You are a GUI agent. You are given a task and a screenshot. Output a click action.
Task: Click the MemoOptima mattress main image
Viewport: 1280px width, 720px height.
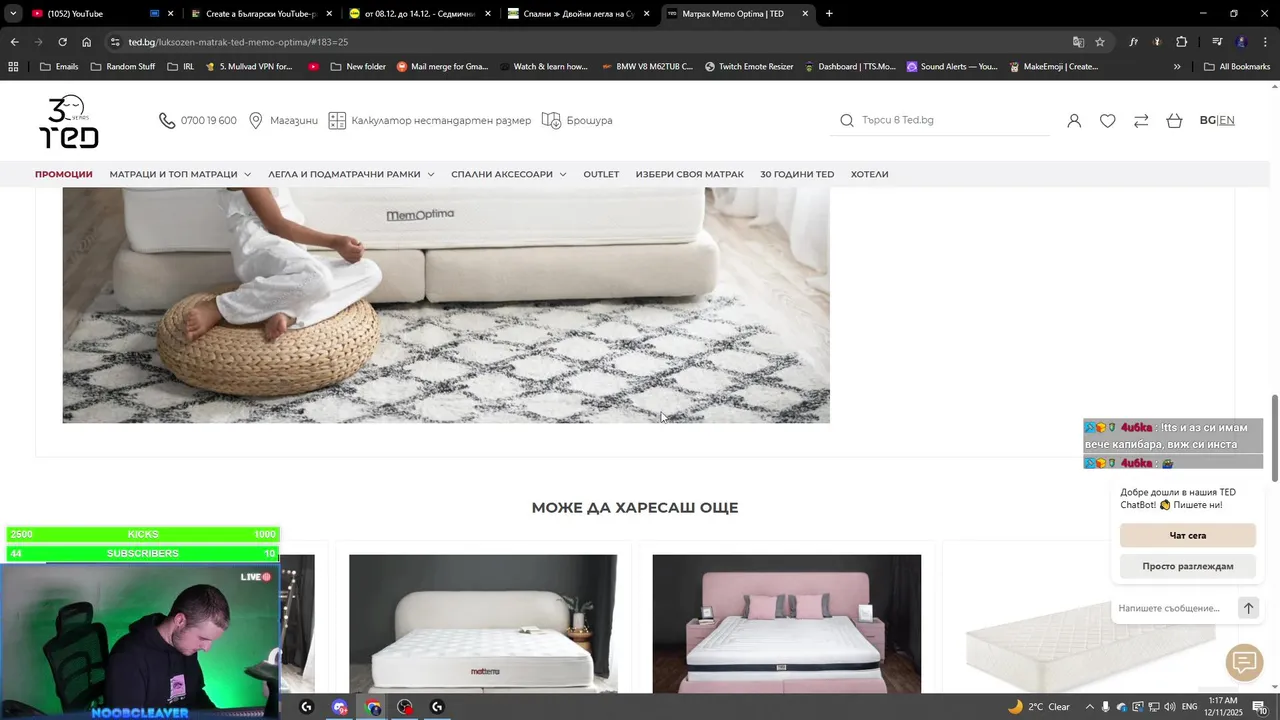click(446, 305)
